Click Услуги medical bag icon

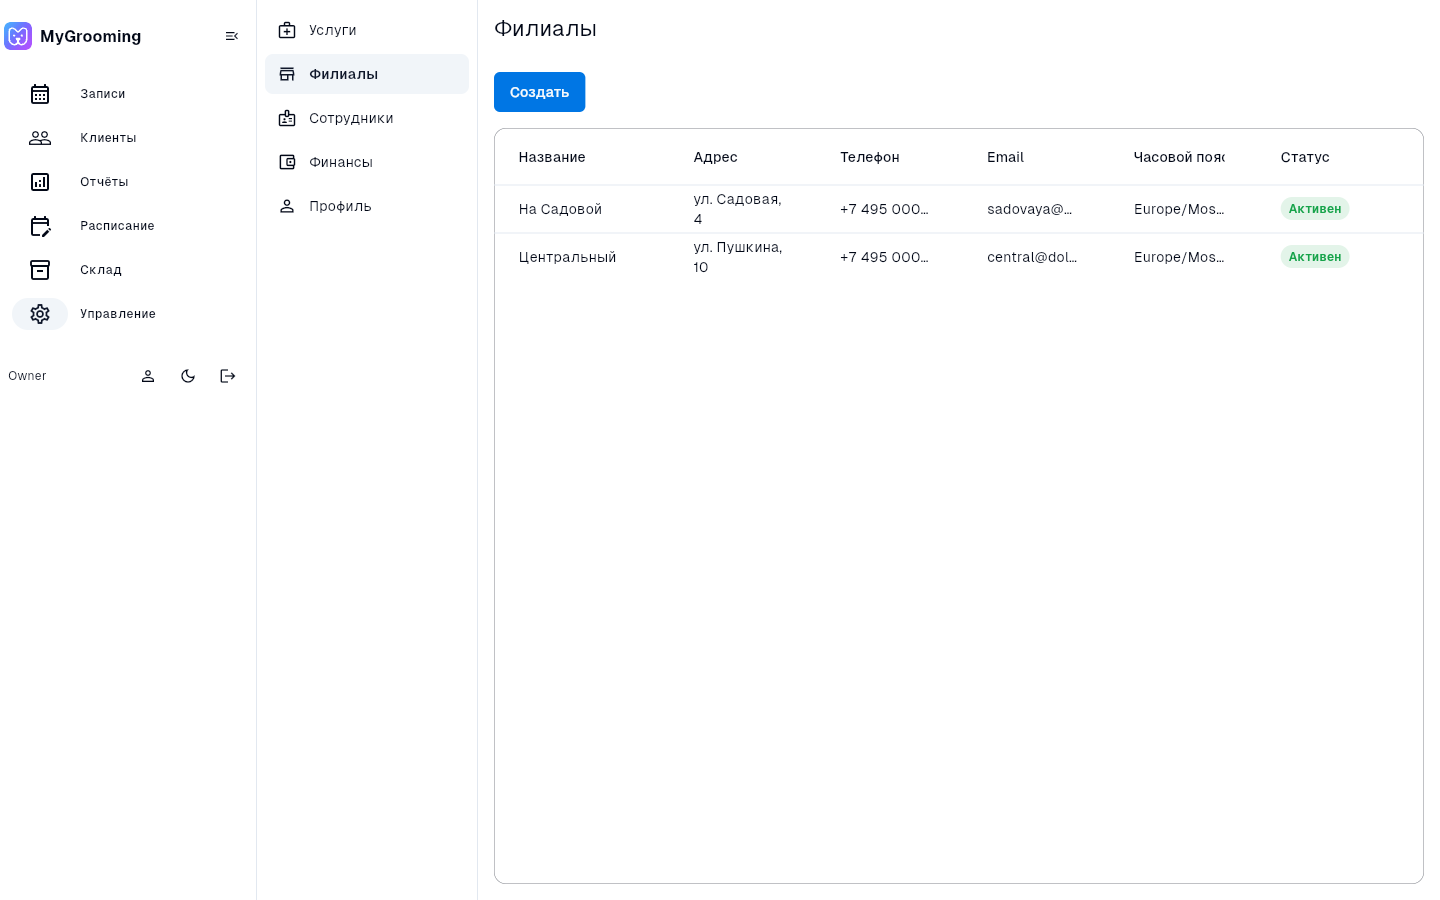[287, 30]
